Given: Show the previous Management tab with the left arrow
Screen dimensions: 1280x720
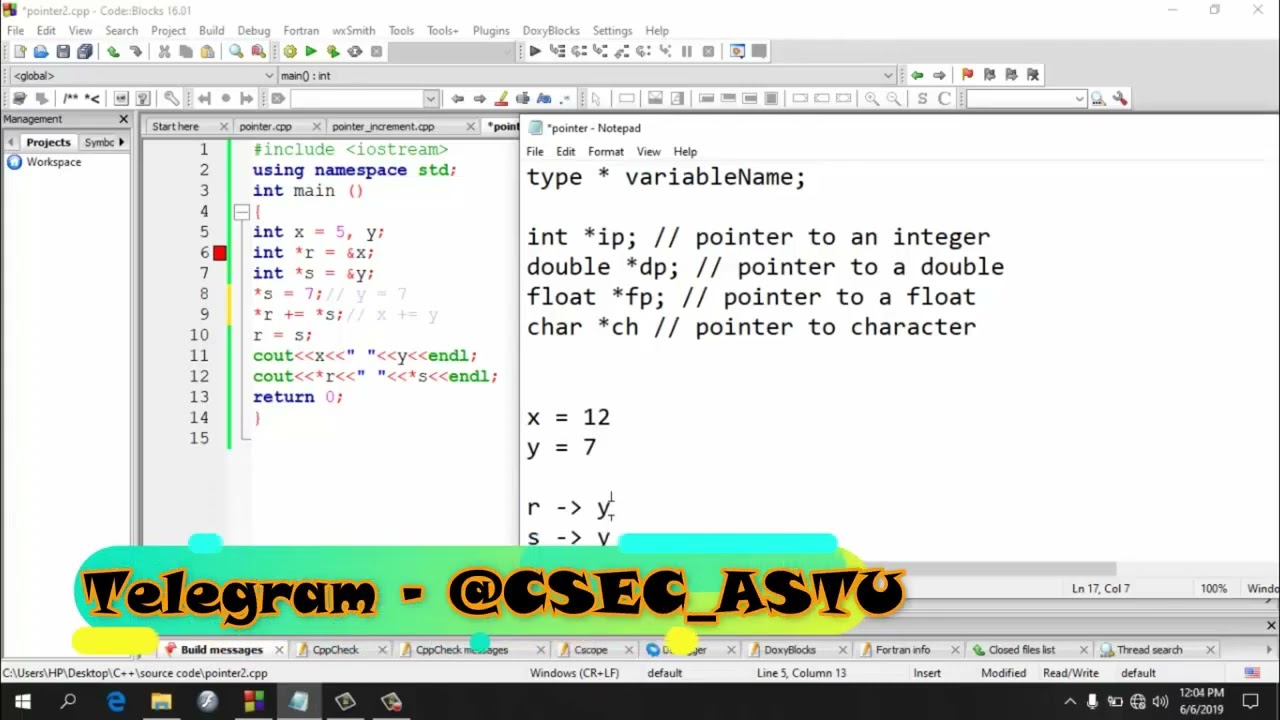Looking at the screenshot, I should (x=11, y=142).
